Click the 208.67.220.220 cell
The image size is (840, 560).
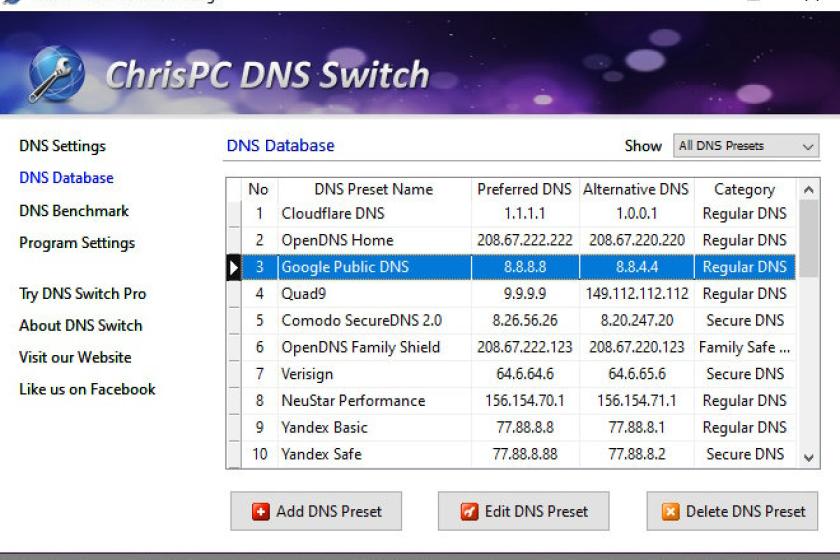coord(636,240)
